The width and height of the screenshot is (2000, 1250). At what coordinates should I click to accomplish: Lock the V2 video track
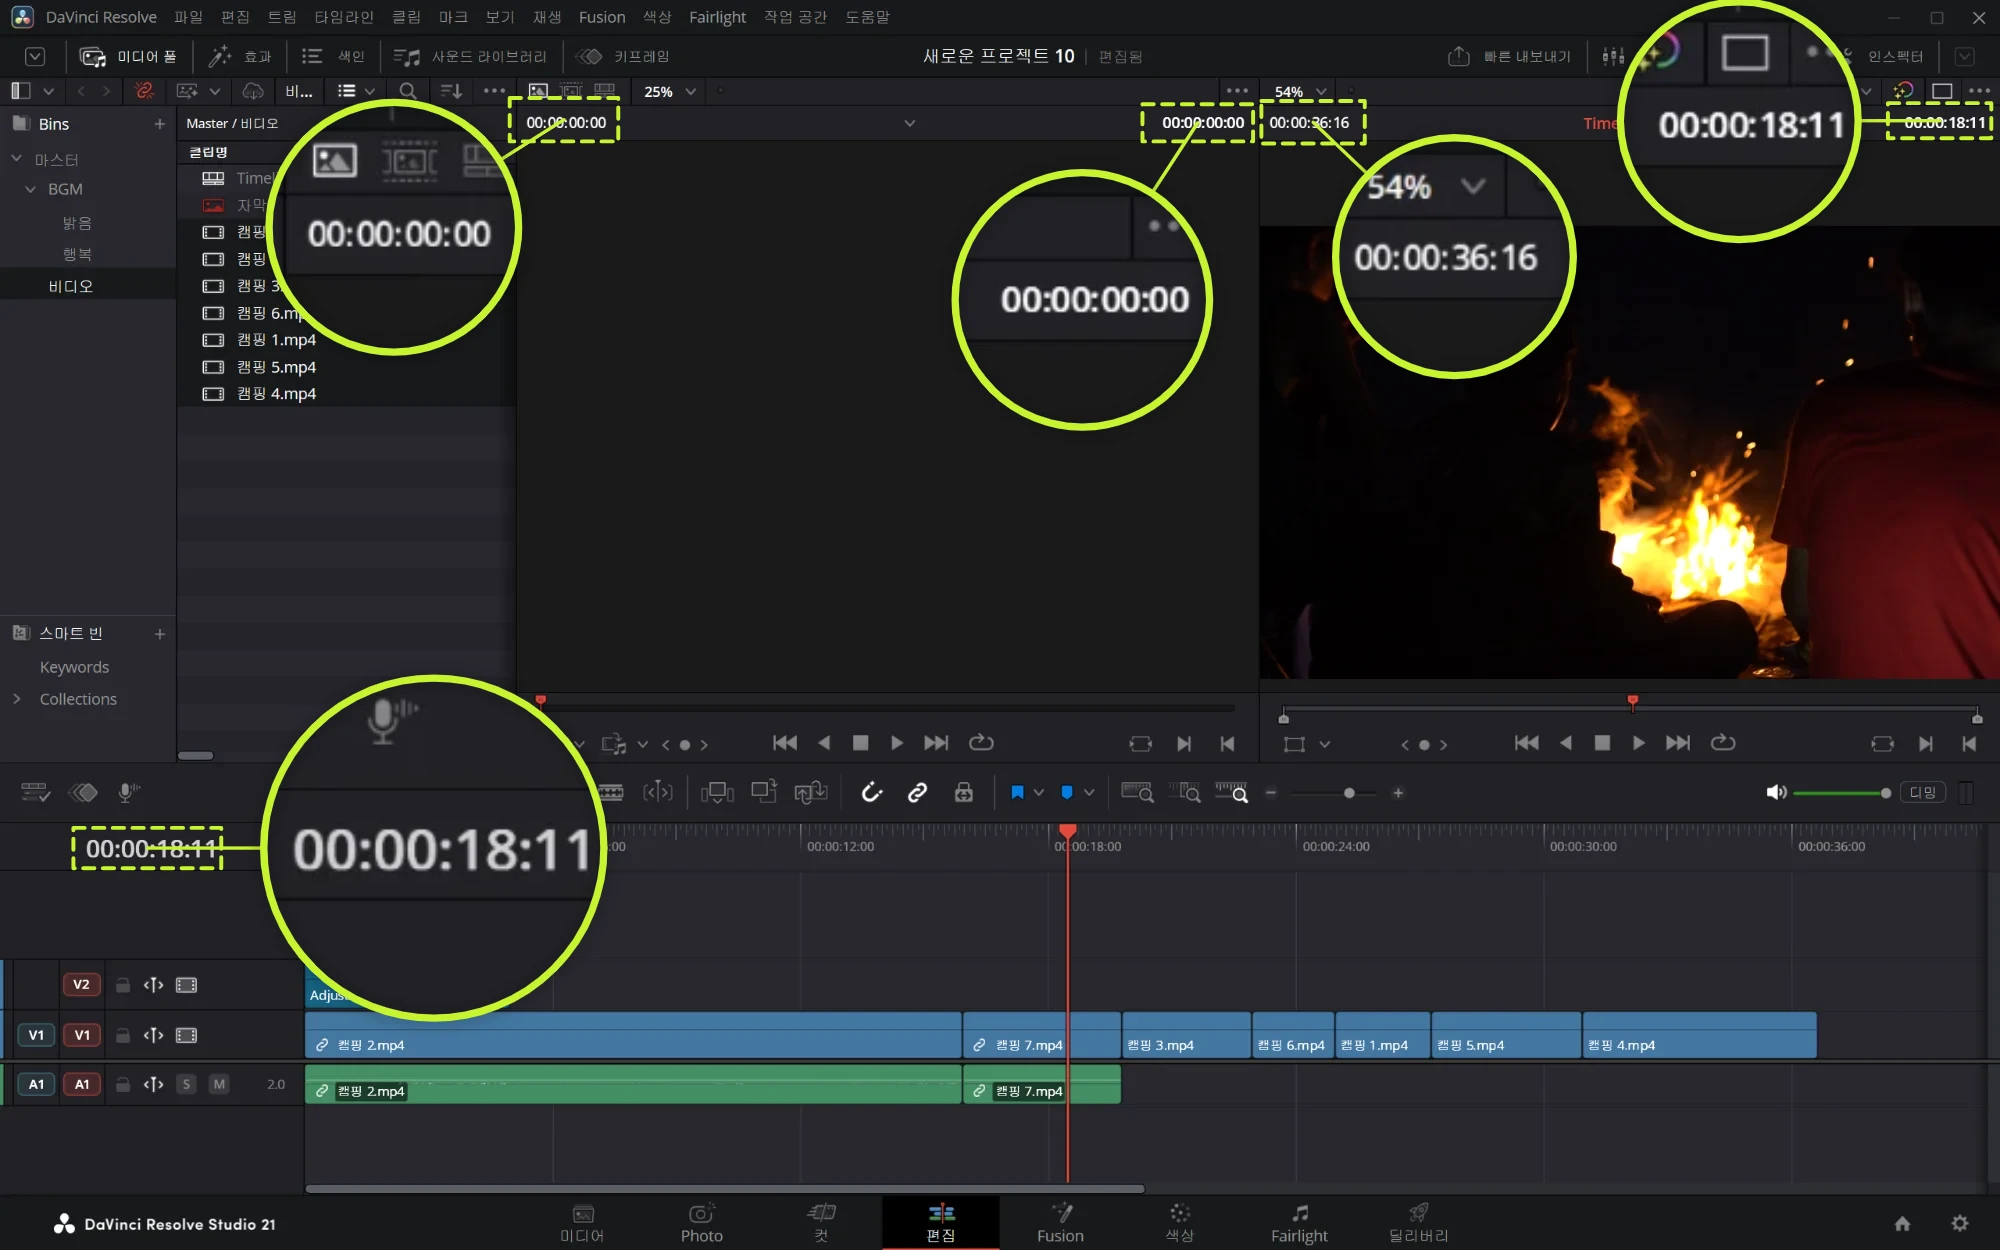point(122,985)
